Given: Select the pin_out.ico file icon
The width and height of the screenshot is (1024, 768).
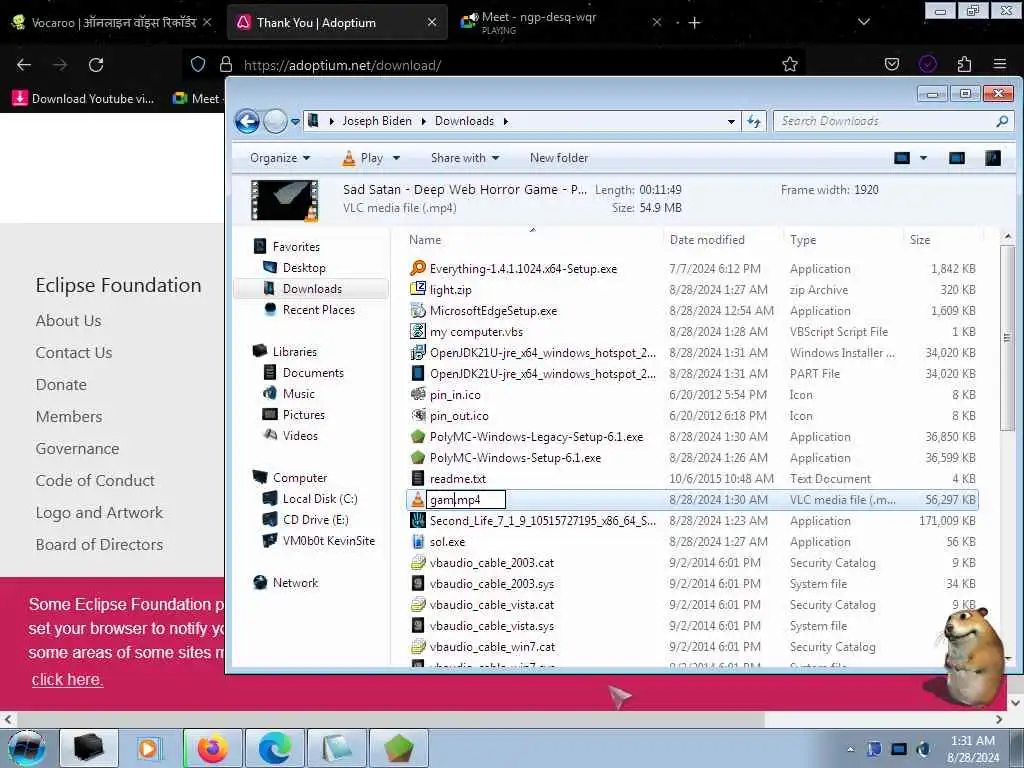Looking at the screenshot, I should tap(418, 415).
